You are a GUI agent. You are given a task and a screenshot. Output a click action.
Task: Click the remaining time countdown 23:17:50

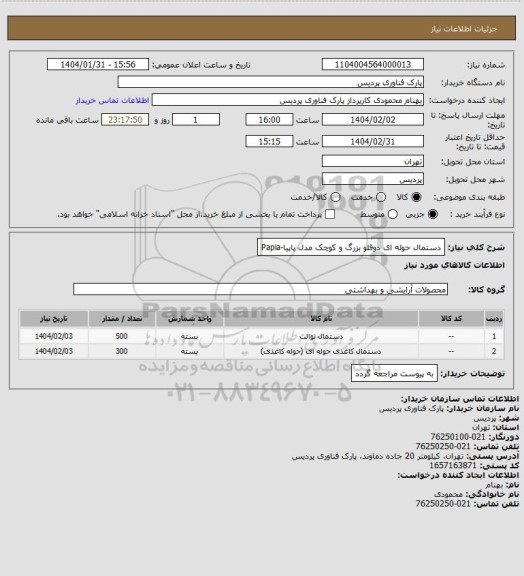(x=125, y=120)
